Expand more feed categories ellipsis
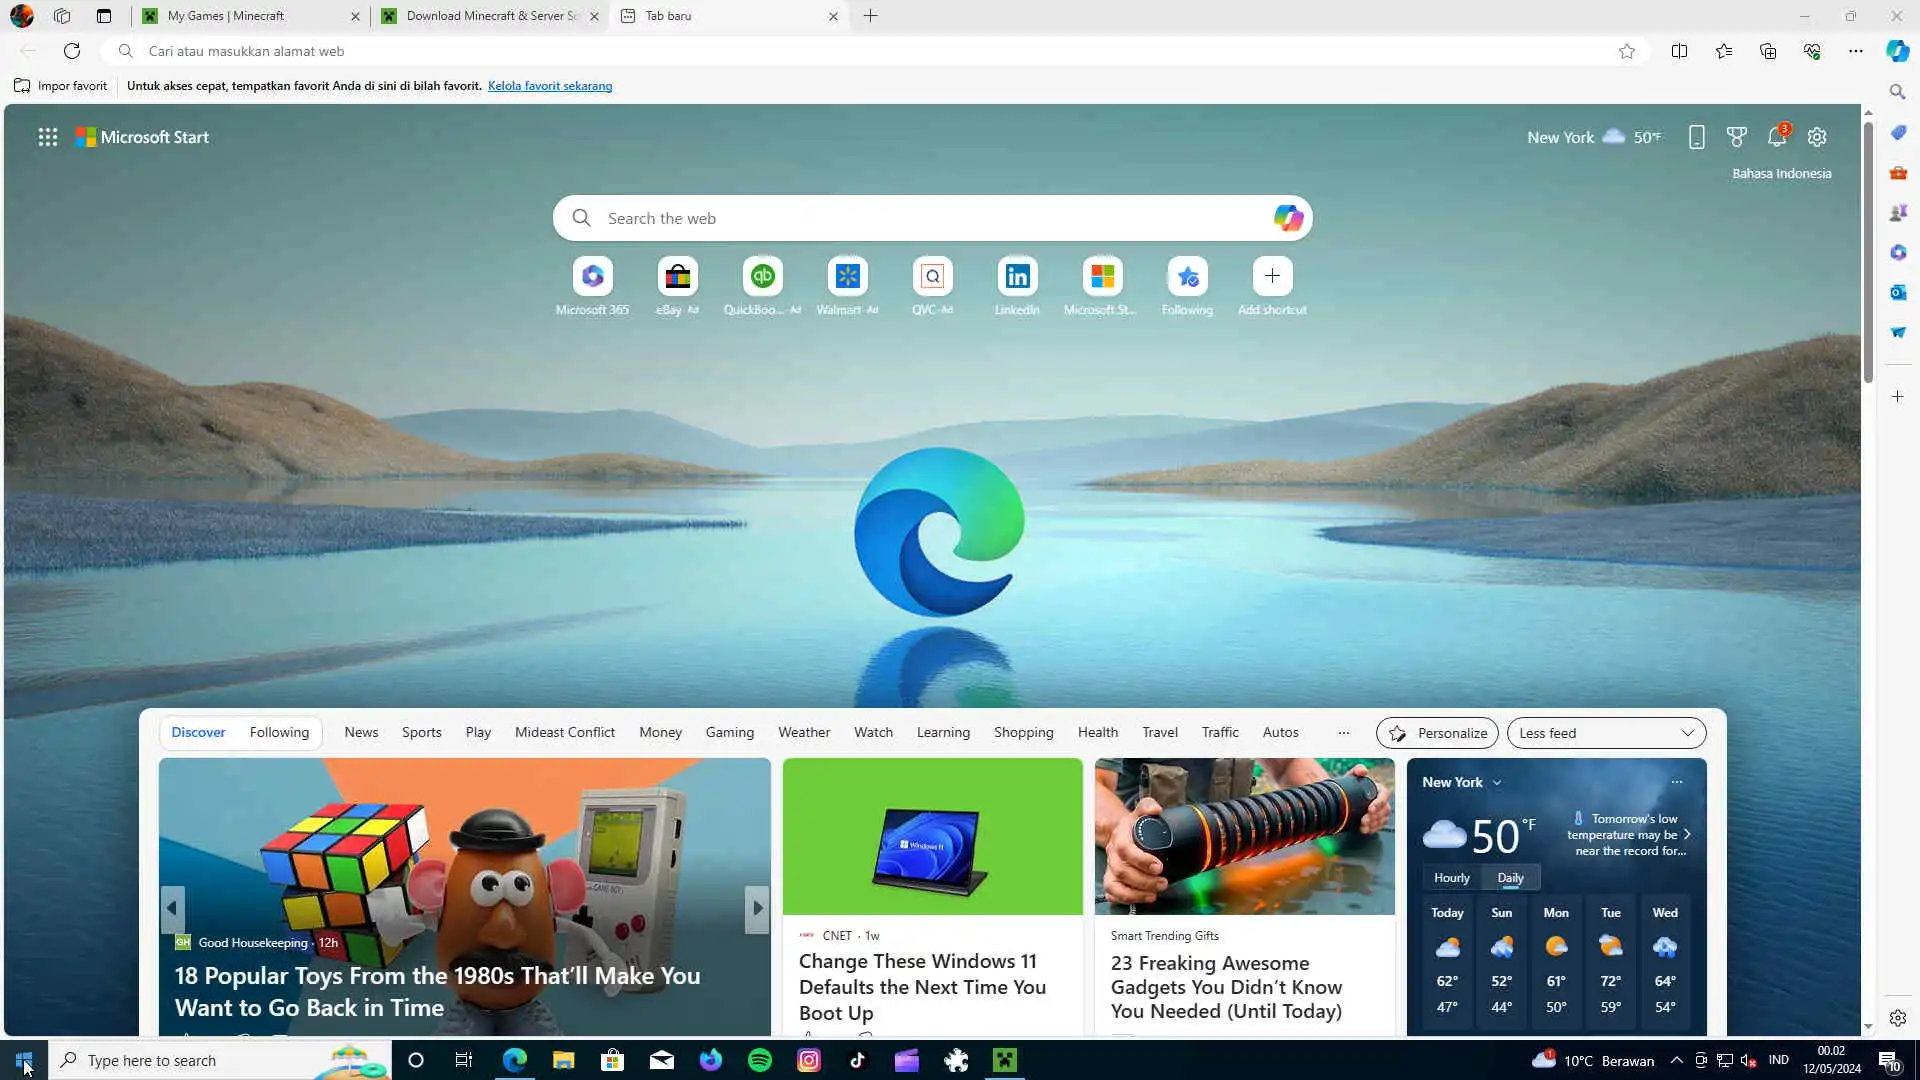This screenshot has width=1920, height=1080. (x=1343, y=733)
